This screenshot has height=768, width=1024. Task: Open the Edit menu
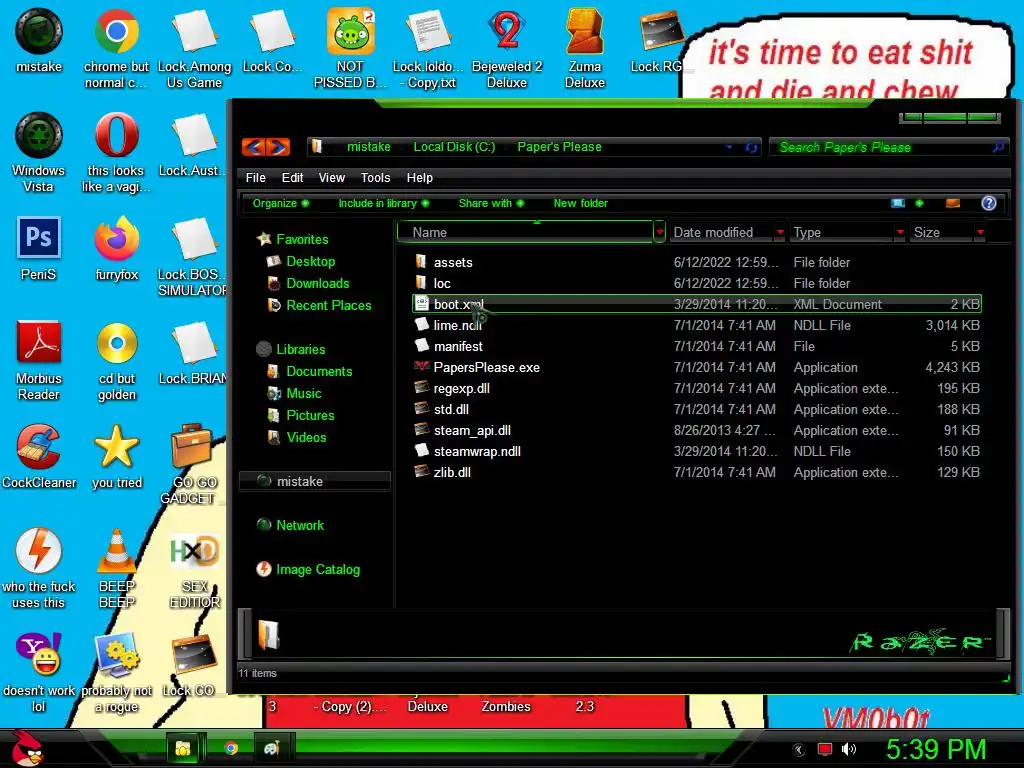tap(292, 178)
